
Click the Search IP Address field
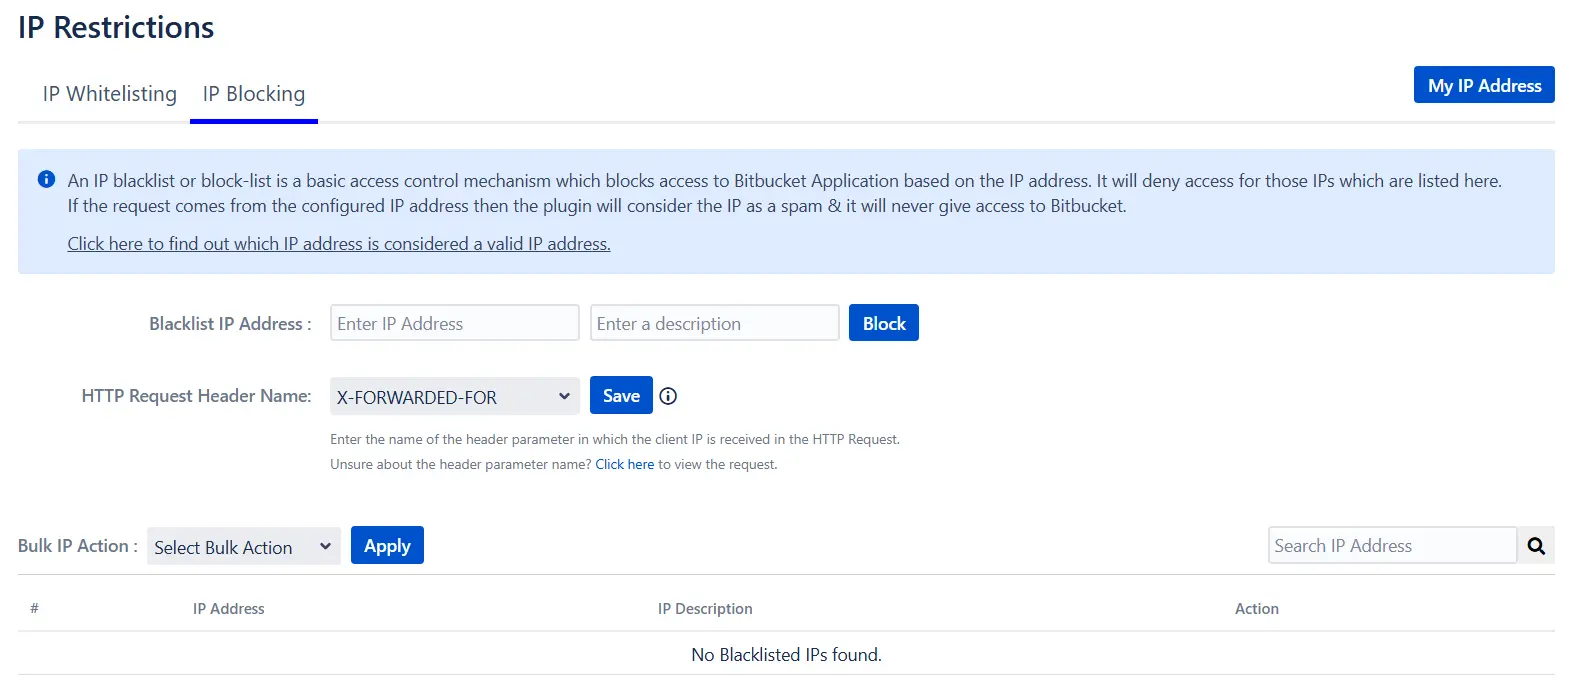(1391, 545)
